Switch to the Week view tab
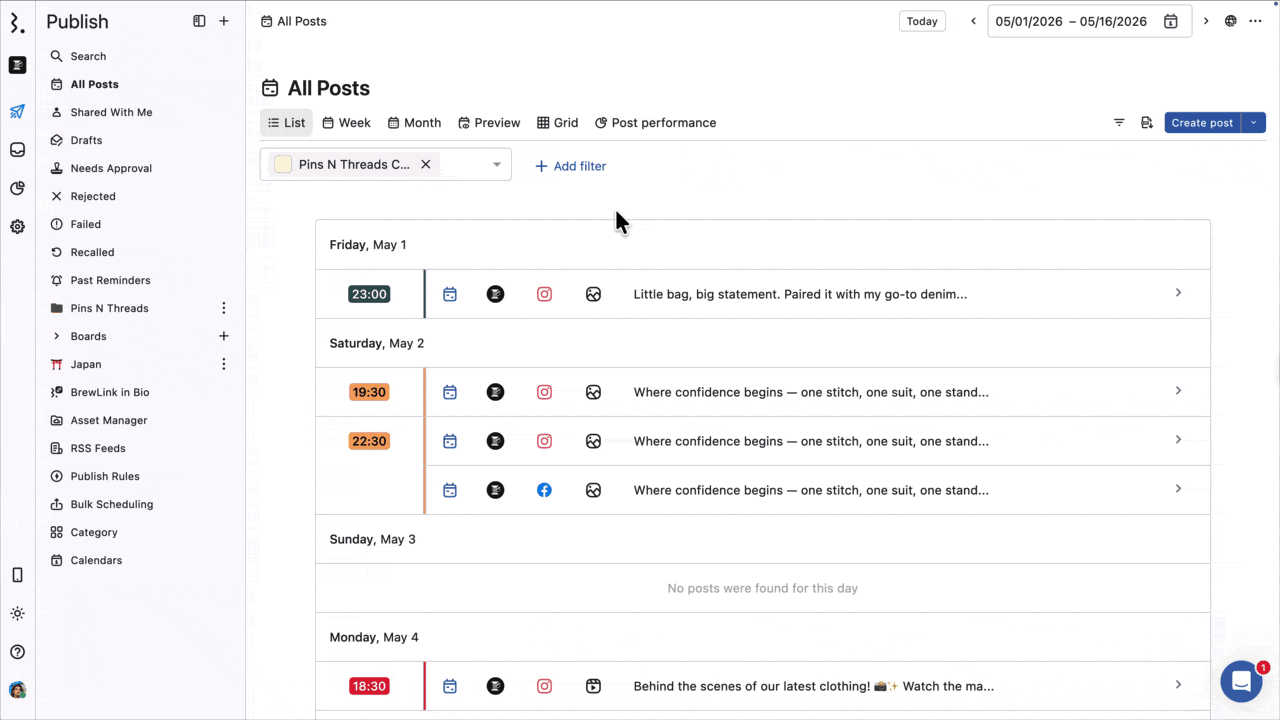Image resolution: width=1280 pixels, height=720 pixels. click(x=346, y=123)
